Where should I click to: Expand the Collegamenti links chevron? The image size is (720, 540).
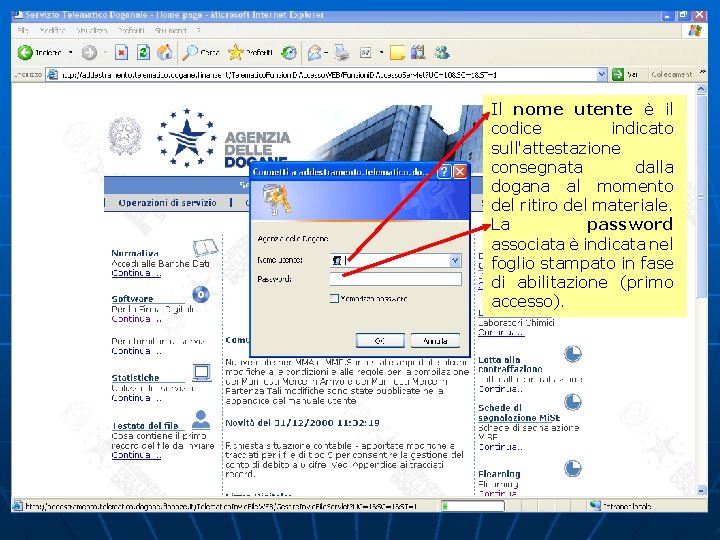point(703,73)
